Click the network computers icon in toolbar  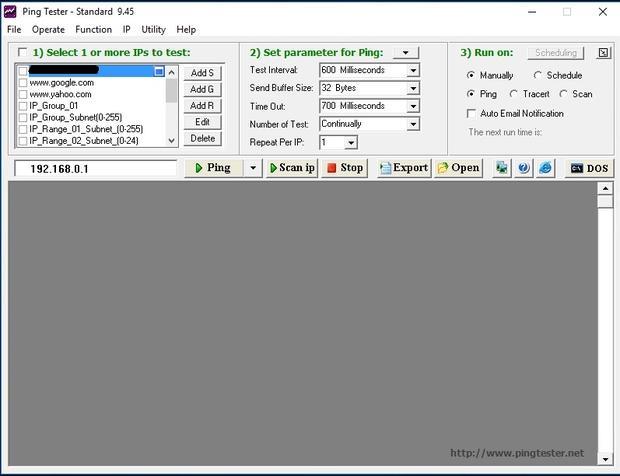(x=501, y=168)
